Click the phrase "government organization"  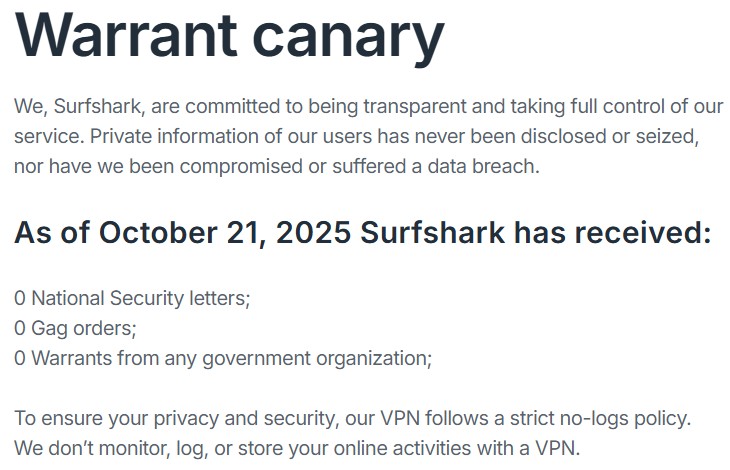point(316,357)
